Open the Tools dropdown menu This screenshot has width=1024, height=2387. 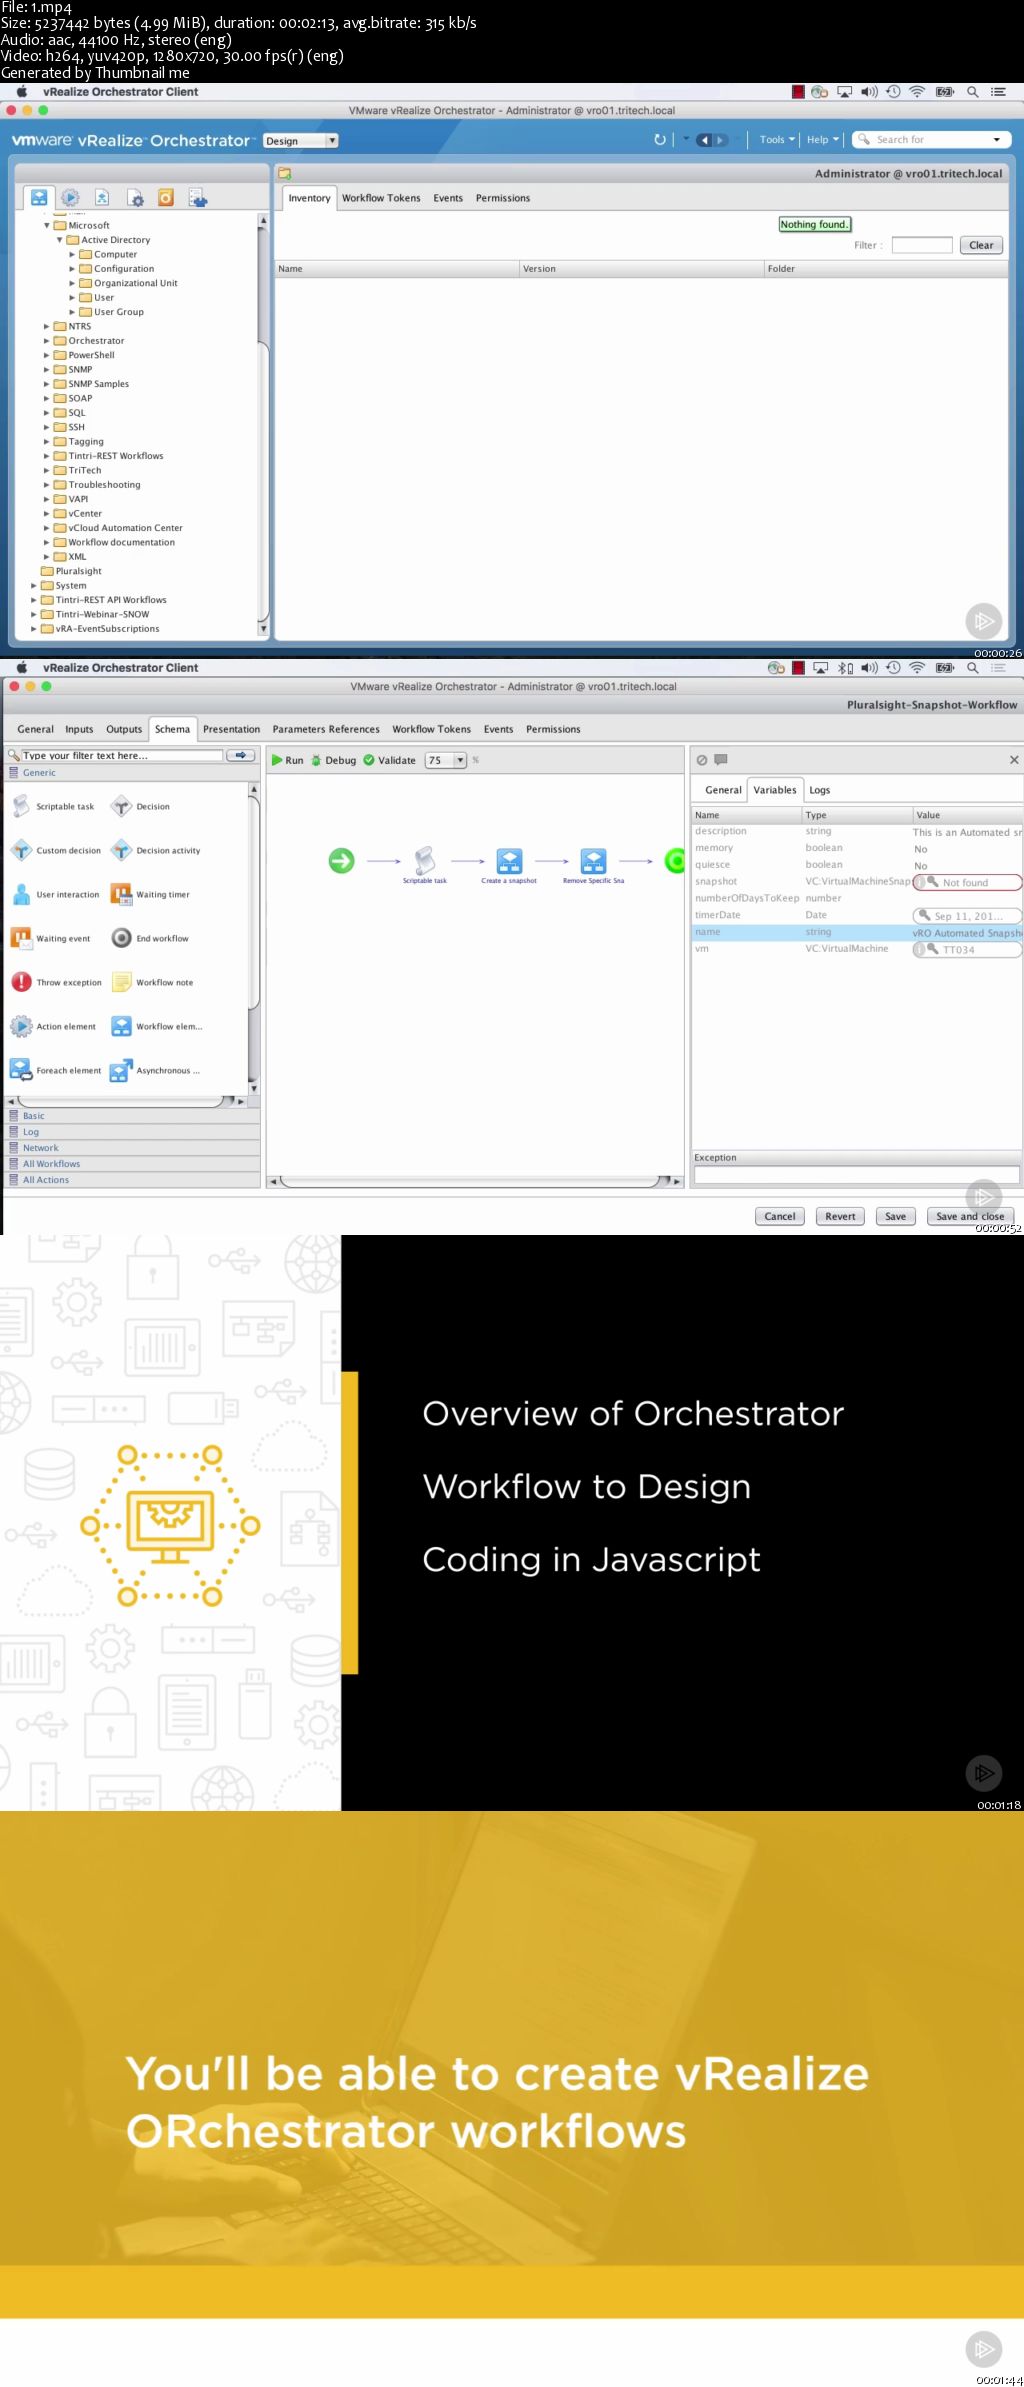coord(777,140)
